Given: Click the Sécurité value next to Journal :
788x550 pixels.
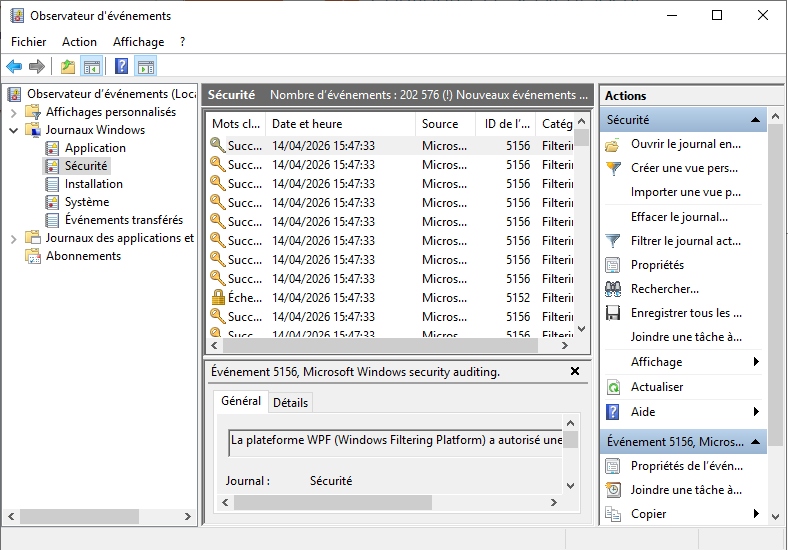Looking at the screenshot, I should coord(331,481).
